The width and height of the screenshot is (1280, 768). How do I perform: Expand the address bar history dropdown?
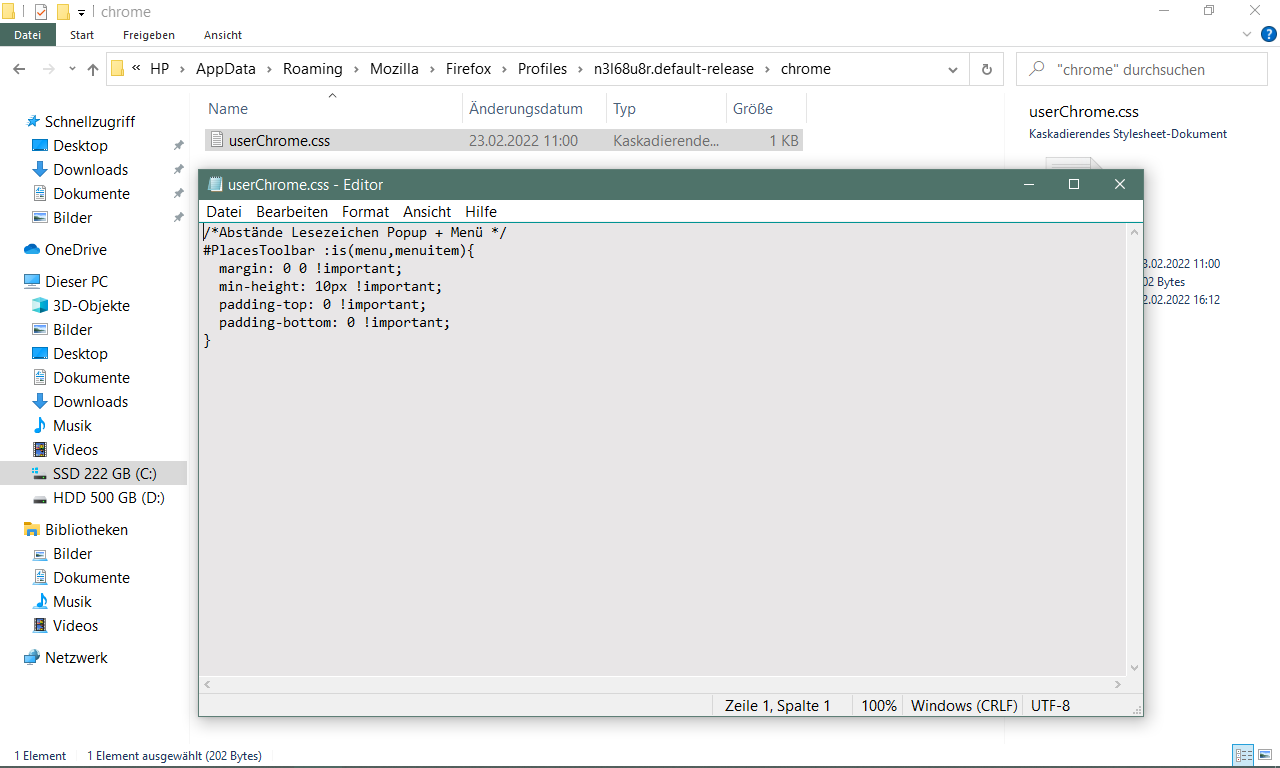pyautogui.click(x=953, y=70)
